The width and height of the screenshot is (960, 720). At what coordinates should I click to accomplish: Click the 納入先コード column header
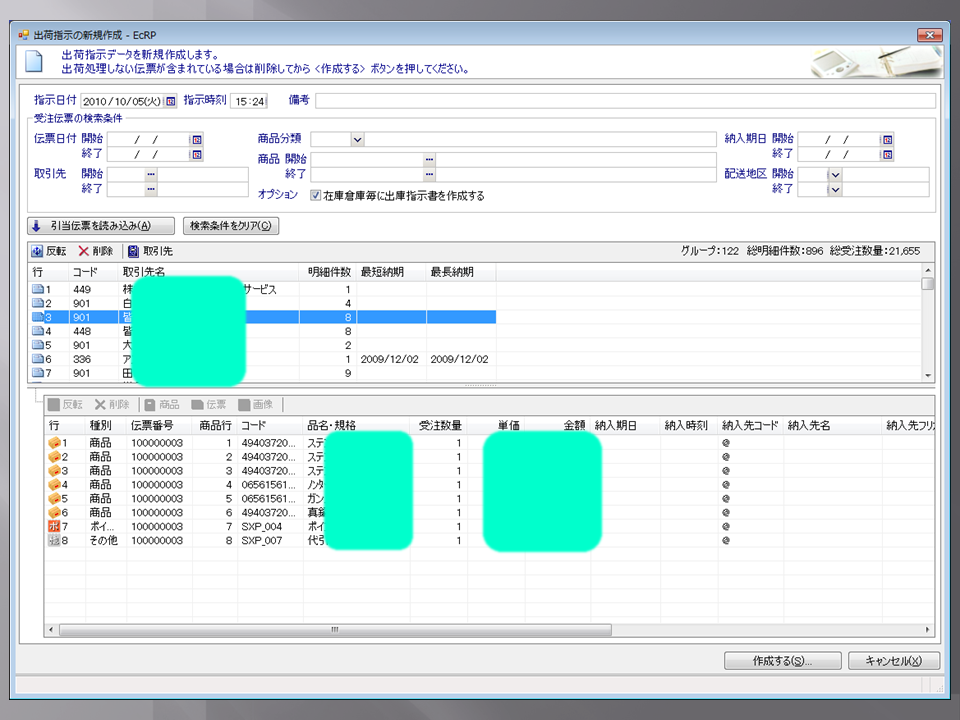[x=749, y=425]
